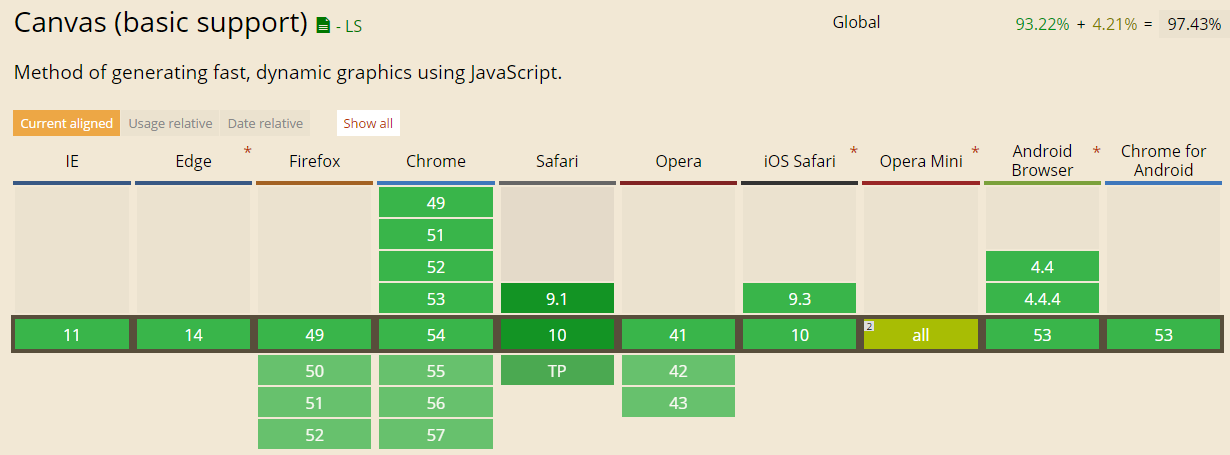Viewport: 1230px width, 455px height.
Task: Select the Android Browser version 4.4.4 cell
Action: click(x=1042, y=299)
